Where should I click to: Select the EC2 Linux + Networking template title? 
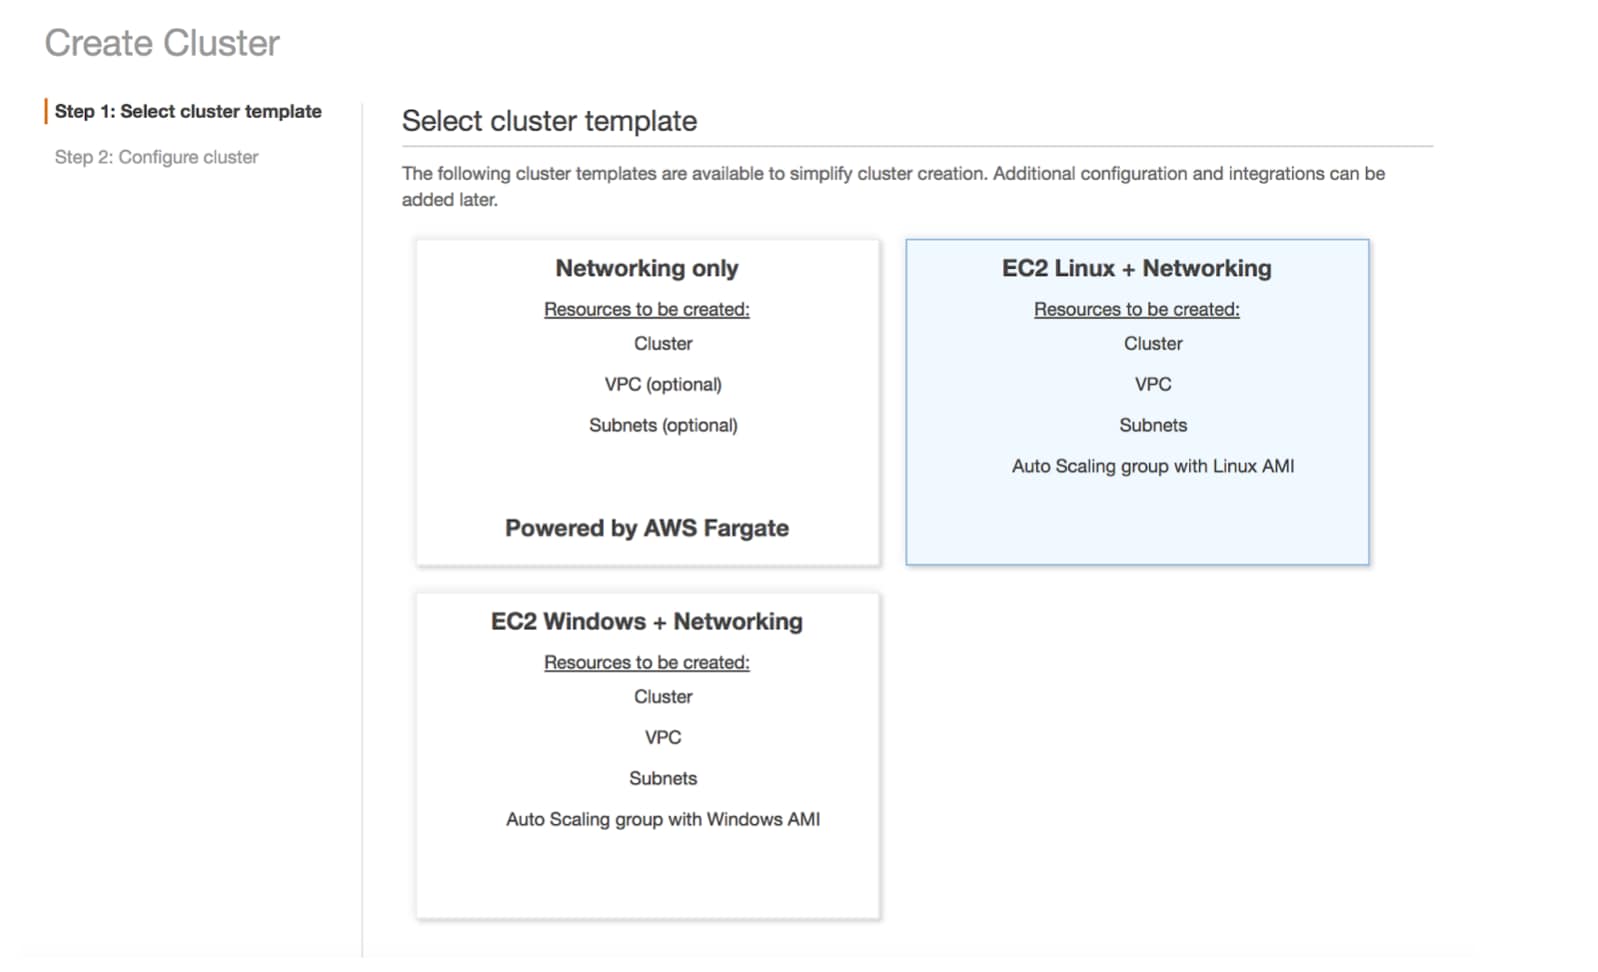(1136, 268)
